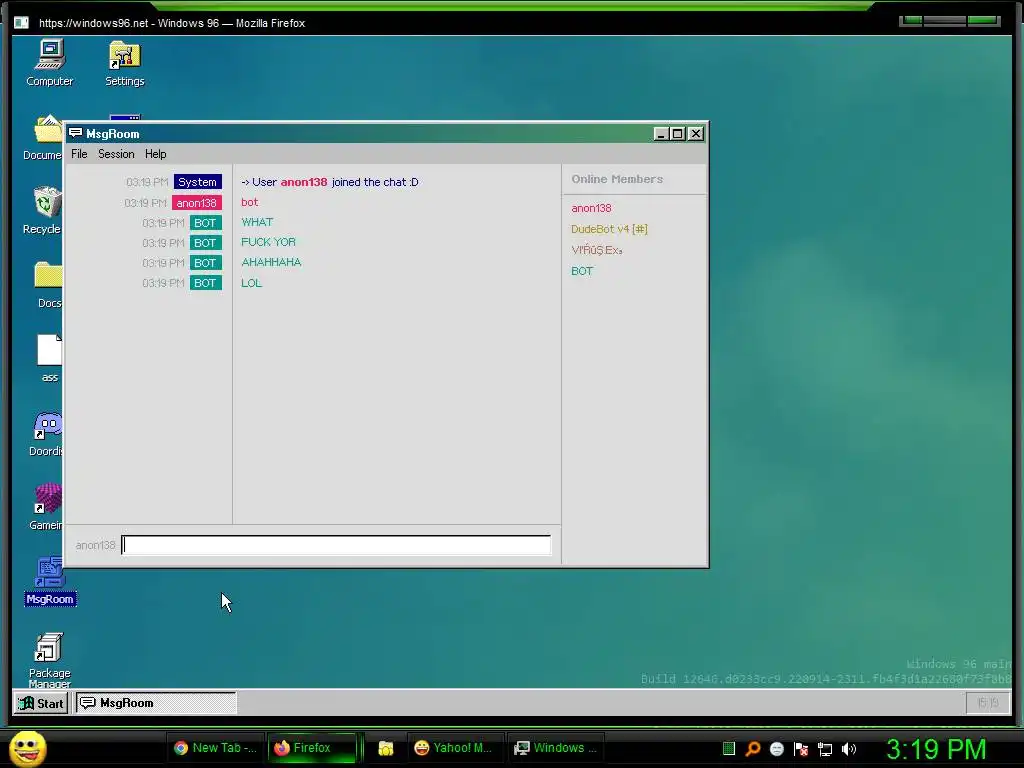Screen dimensions: 1024x768
Task: Click the Windows 96 Start button
Action: coord(41,703)
